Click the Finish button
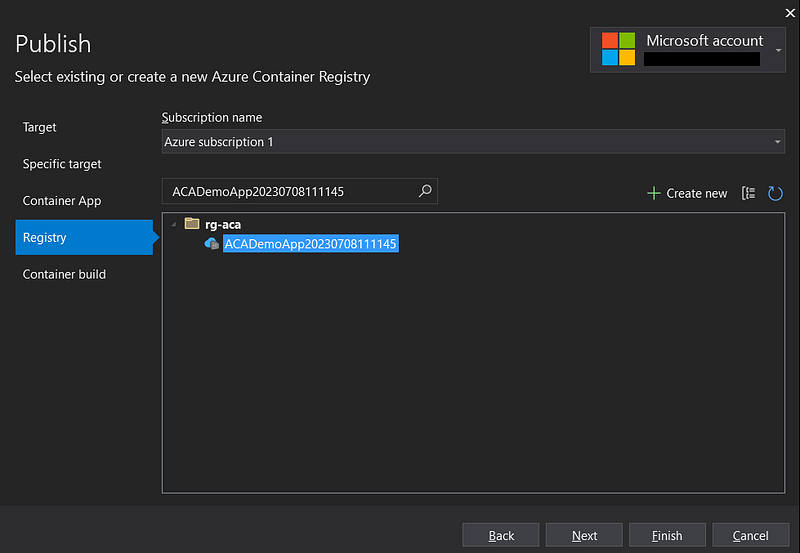Screen dimensions: 800x553 pyautogui.click(x=667, y=536)
